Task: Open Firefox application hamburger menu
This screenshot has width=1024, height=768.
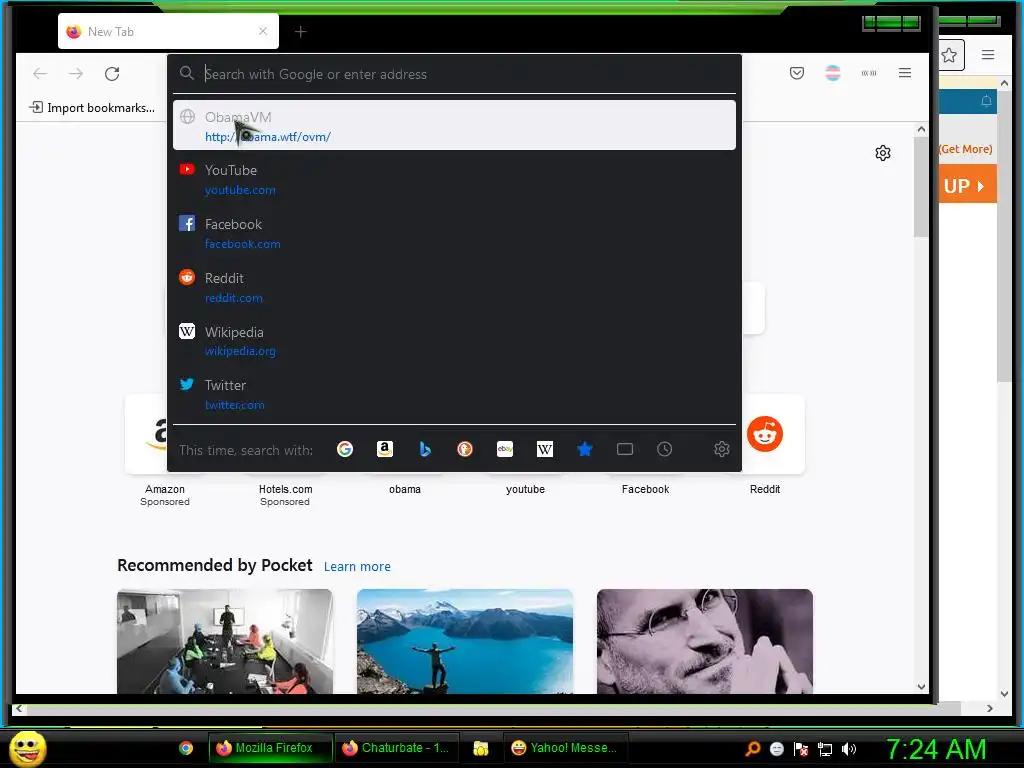Action: pos(904,73)
